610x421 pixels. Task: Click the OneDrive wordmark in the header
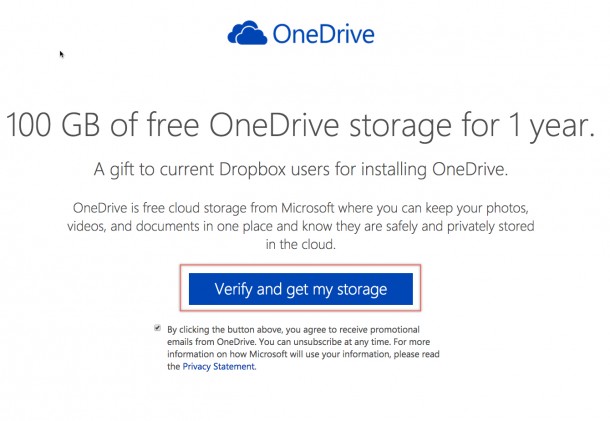pyautogui.click(x=321, y=35)
